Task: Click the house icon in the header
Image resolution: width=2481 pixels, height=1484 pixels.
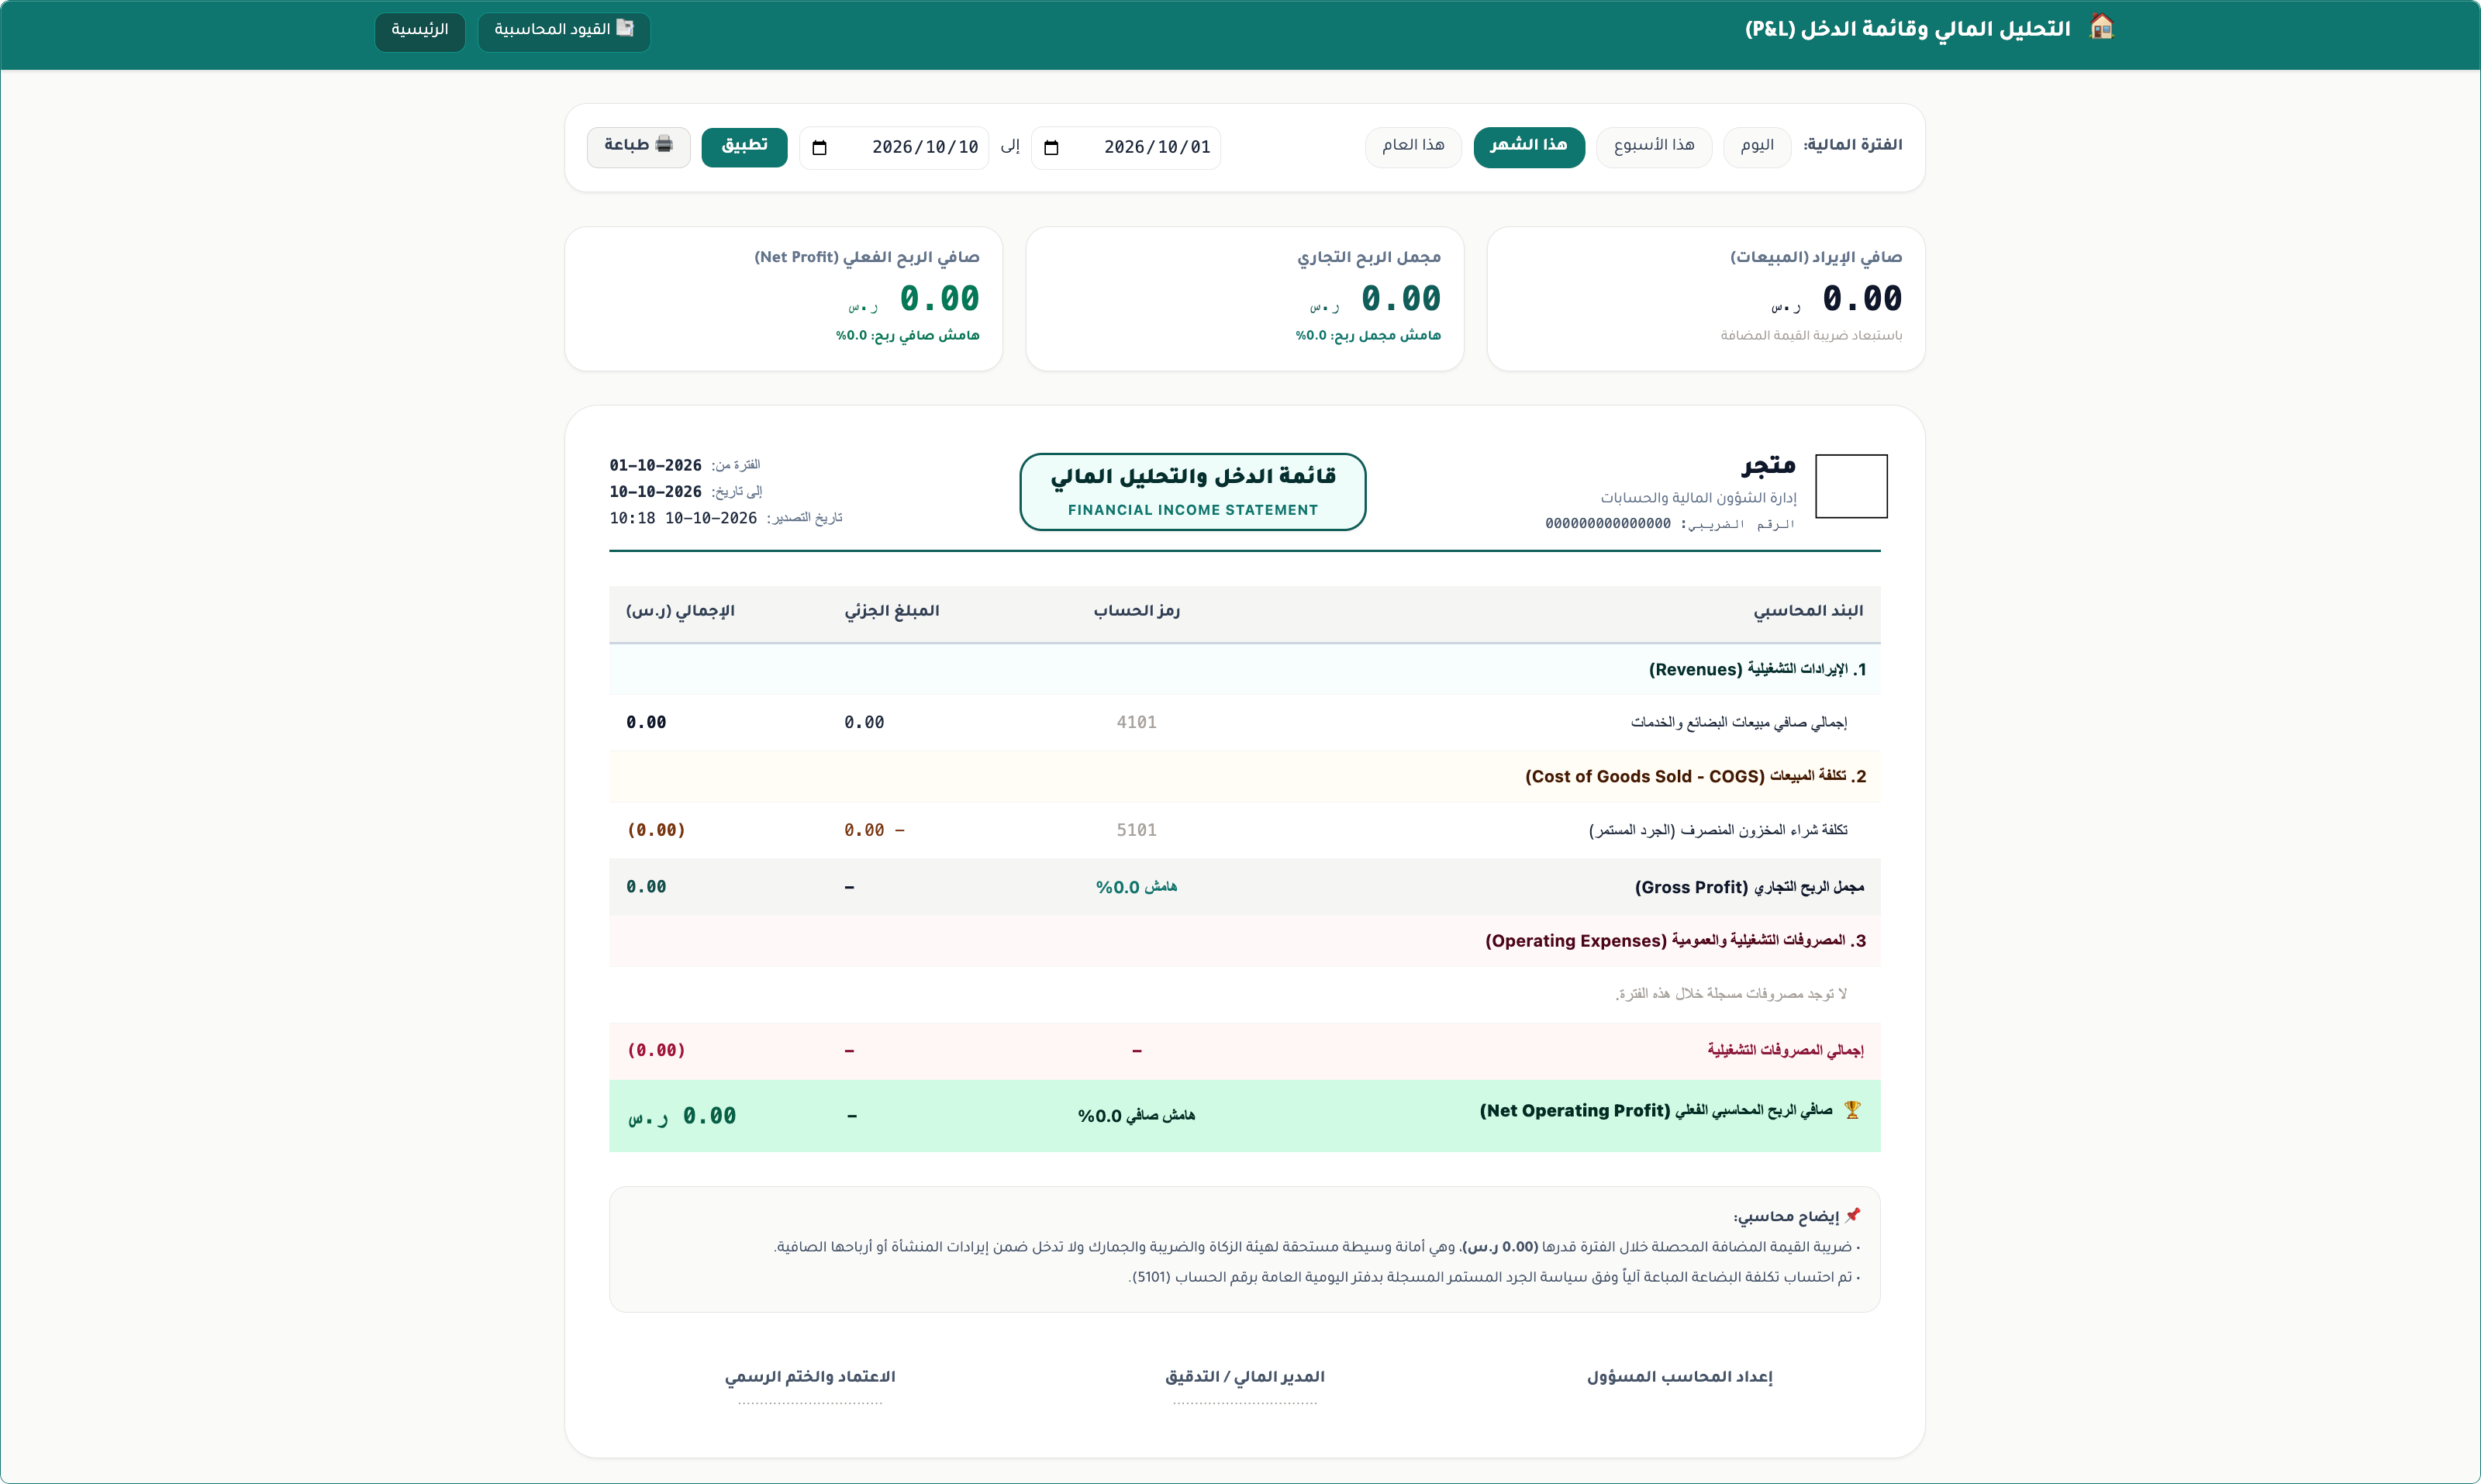Action: [x=2102, y=28]
